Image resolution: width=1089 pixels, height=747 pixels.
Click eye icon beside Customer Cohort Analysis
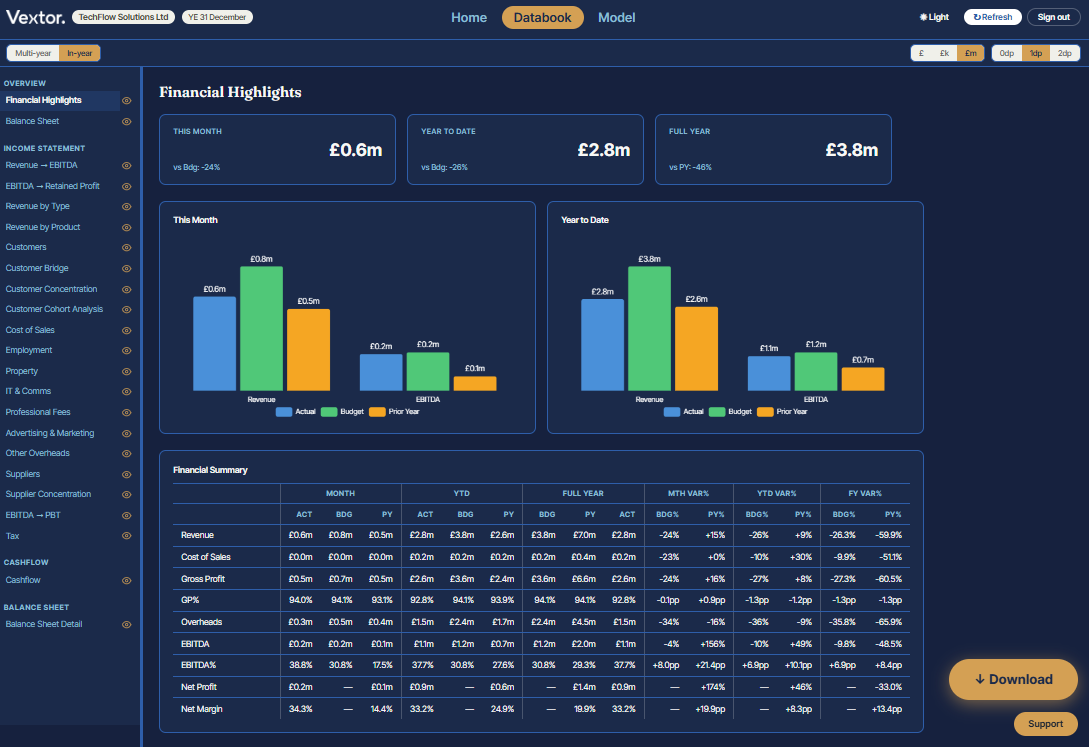pos(126,310)
